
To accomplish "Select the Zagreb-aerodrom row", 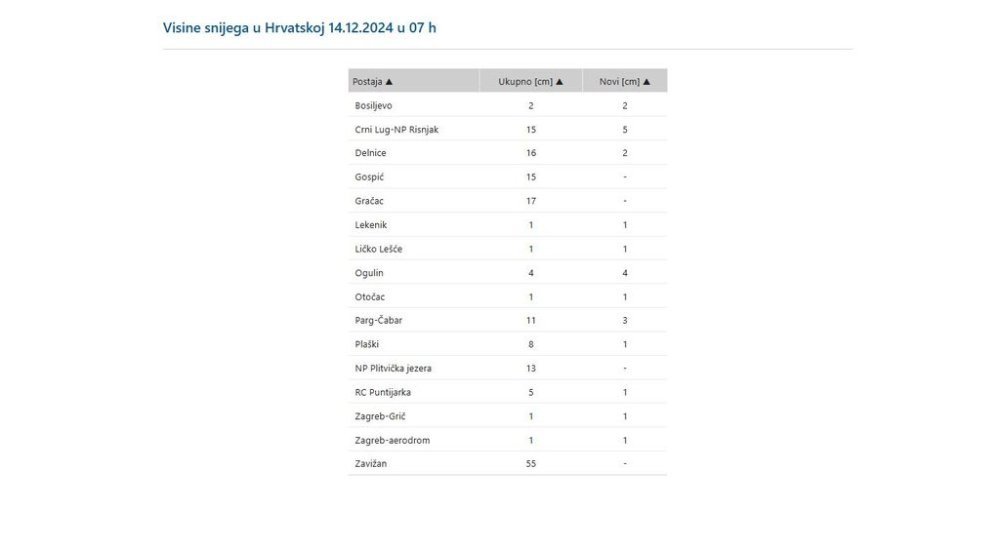I will [x=508, y=440].
